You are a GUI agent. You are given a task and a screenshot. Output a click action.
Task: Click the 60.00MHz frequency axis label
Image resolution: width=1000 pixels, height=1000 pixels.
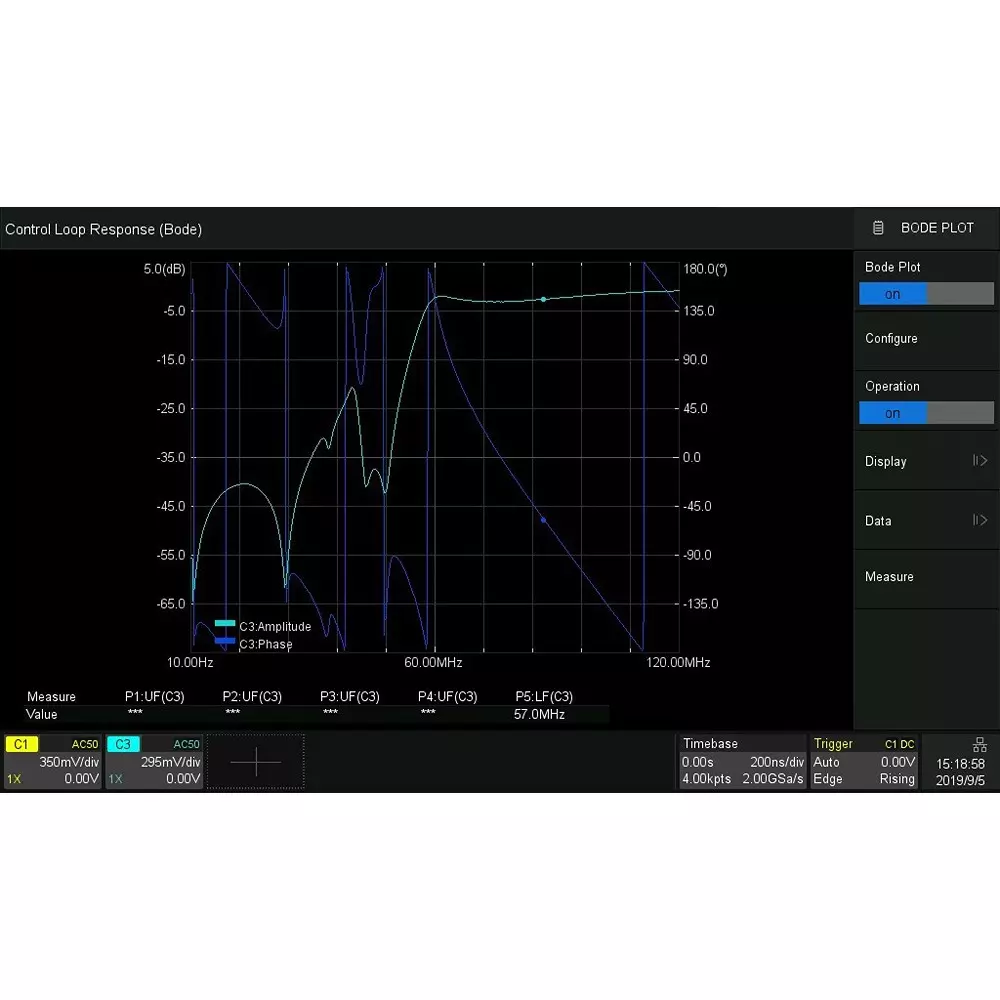(433, 662)
